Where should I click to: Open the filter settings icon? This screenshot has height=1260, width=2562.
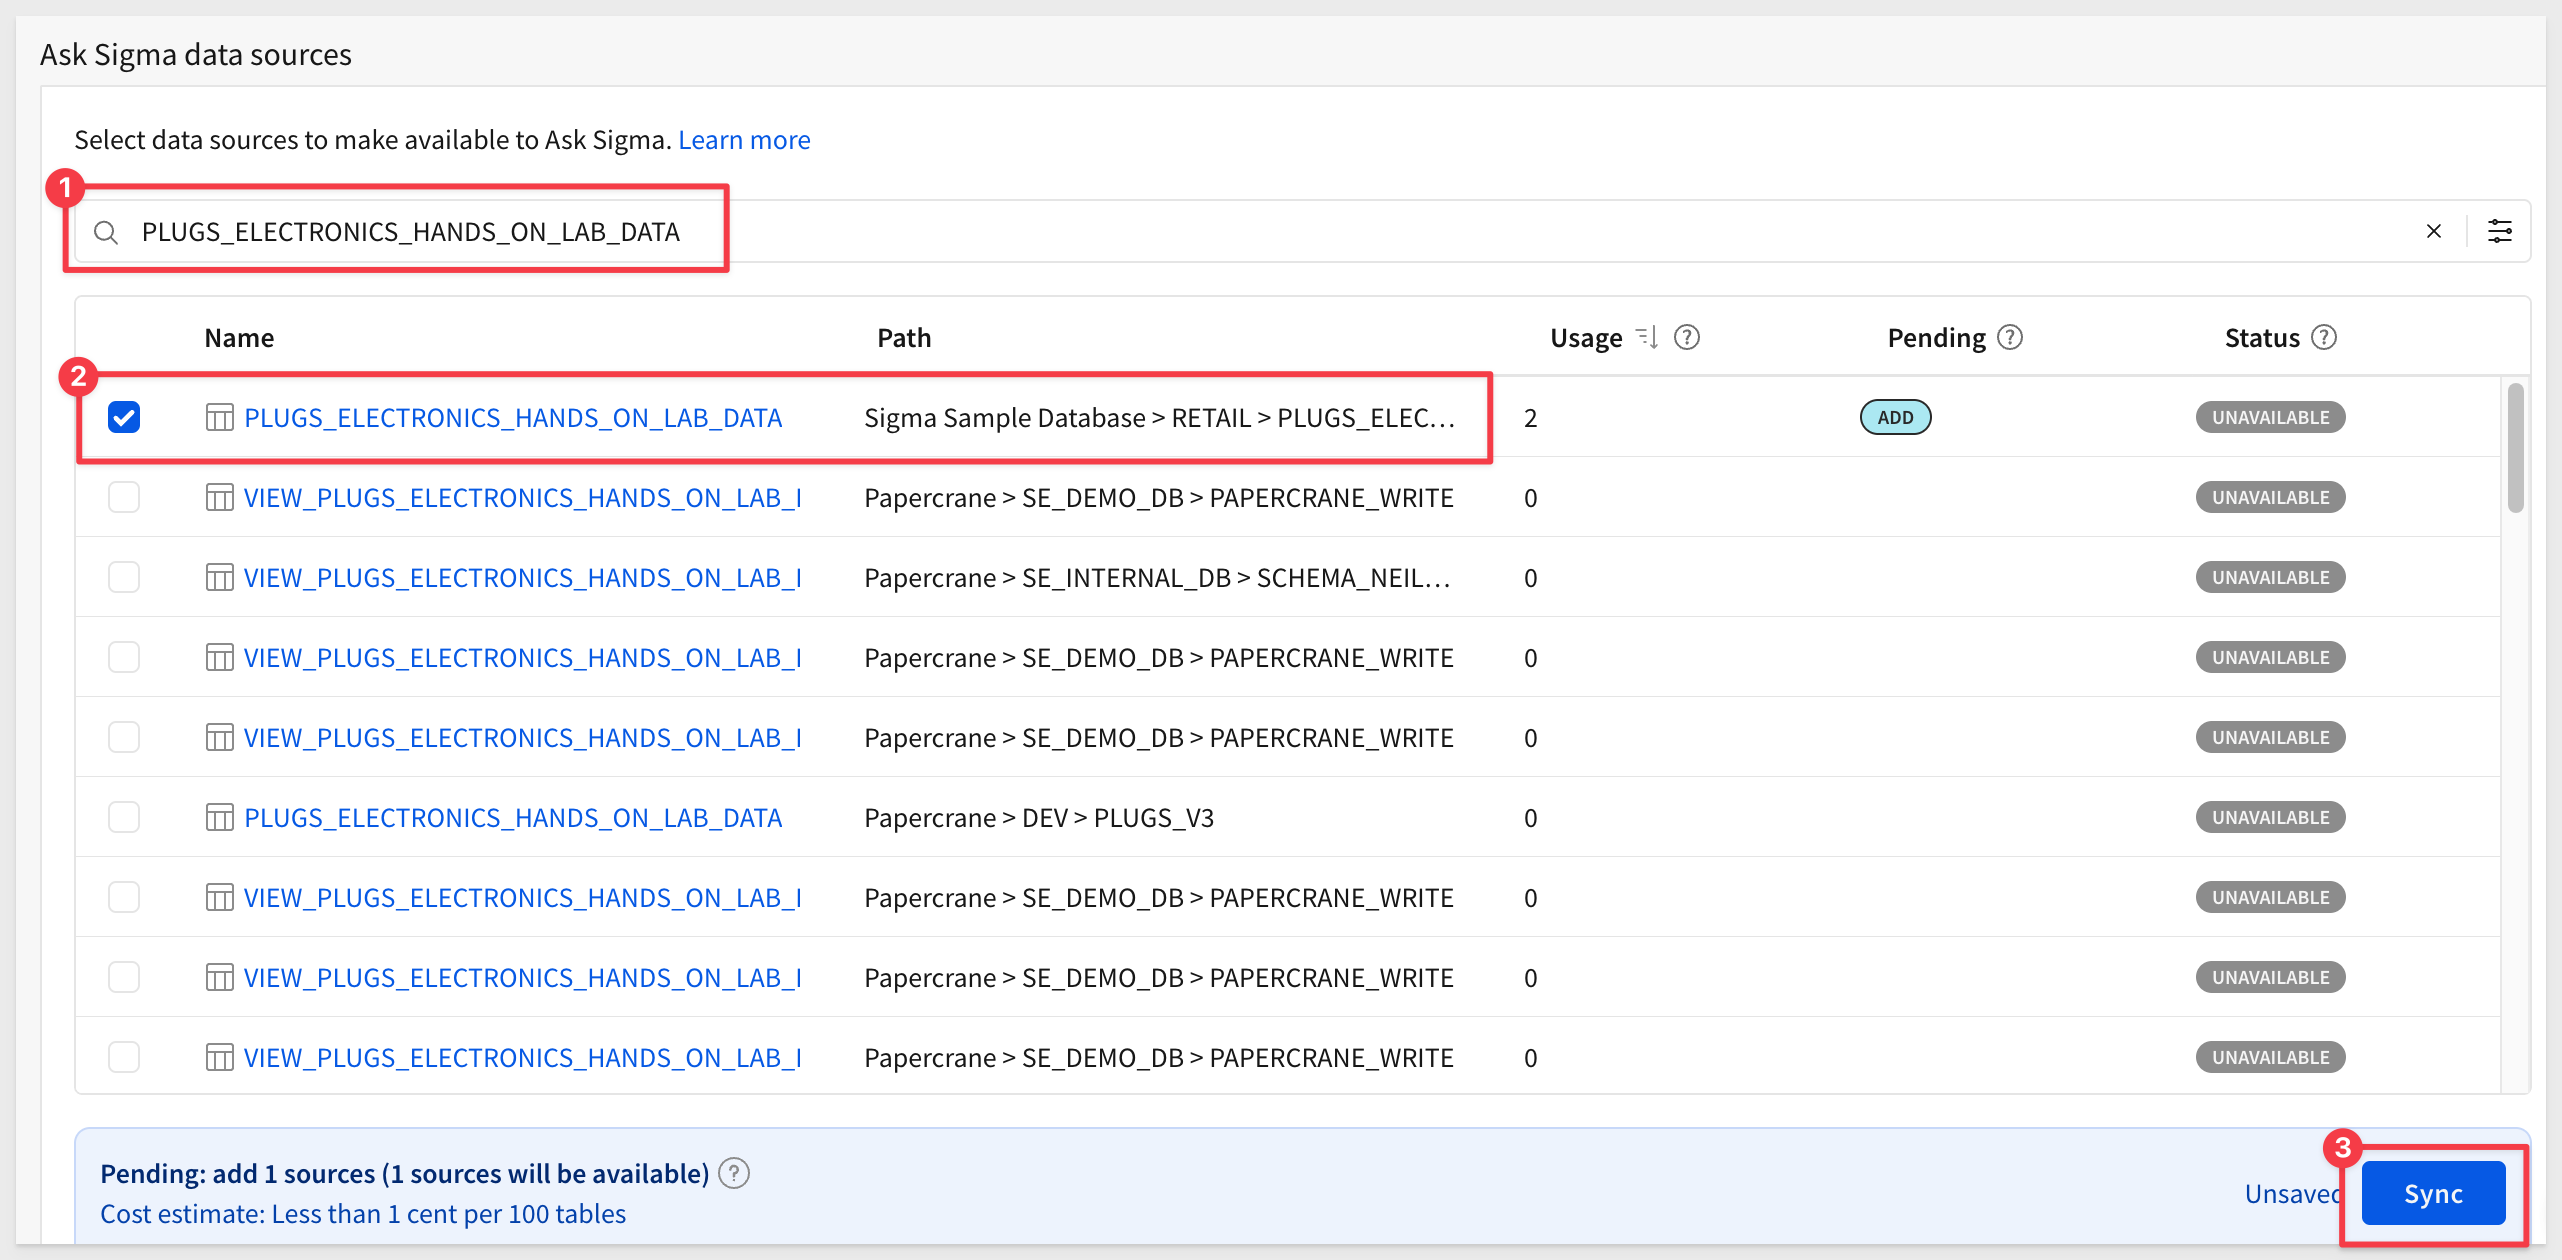tap(2499, 232)
